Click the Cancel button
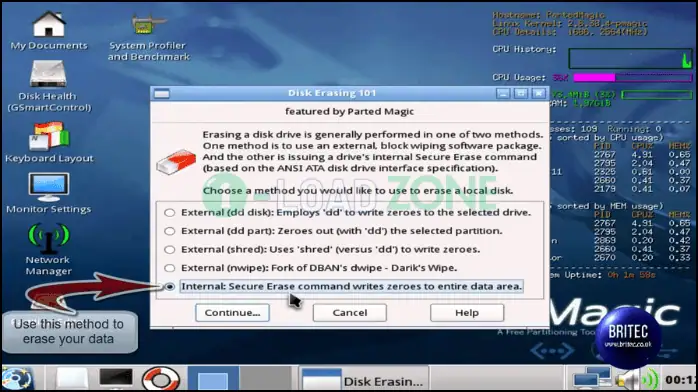The height and width of the screenshot is (392, 698). point(349,313)
